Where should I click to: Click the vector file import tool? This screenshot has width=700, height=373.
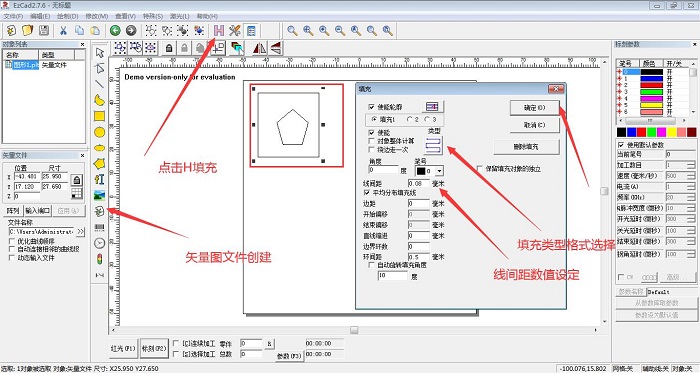pyautogui.click(x=99, y=211)
